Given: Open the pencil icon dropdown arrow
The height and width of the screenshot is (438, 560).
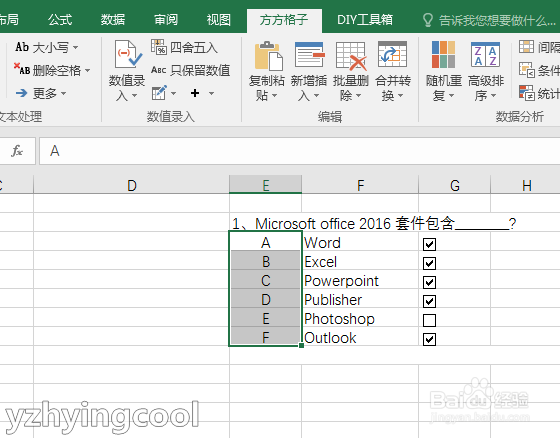Looking at the screenshot, I should click(174, 94).
